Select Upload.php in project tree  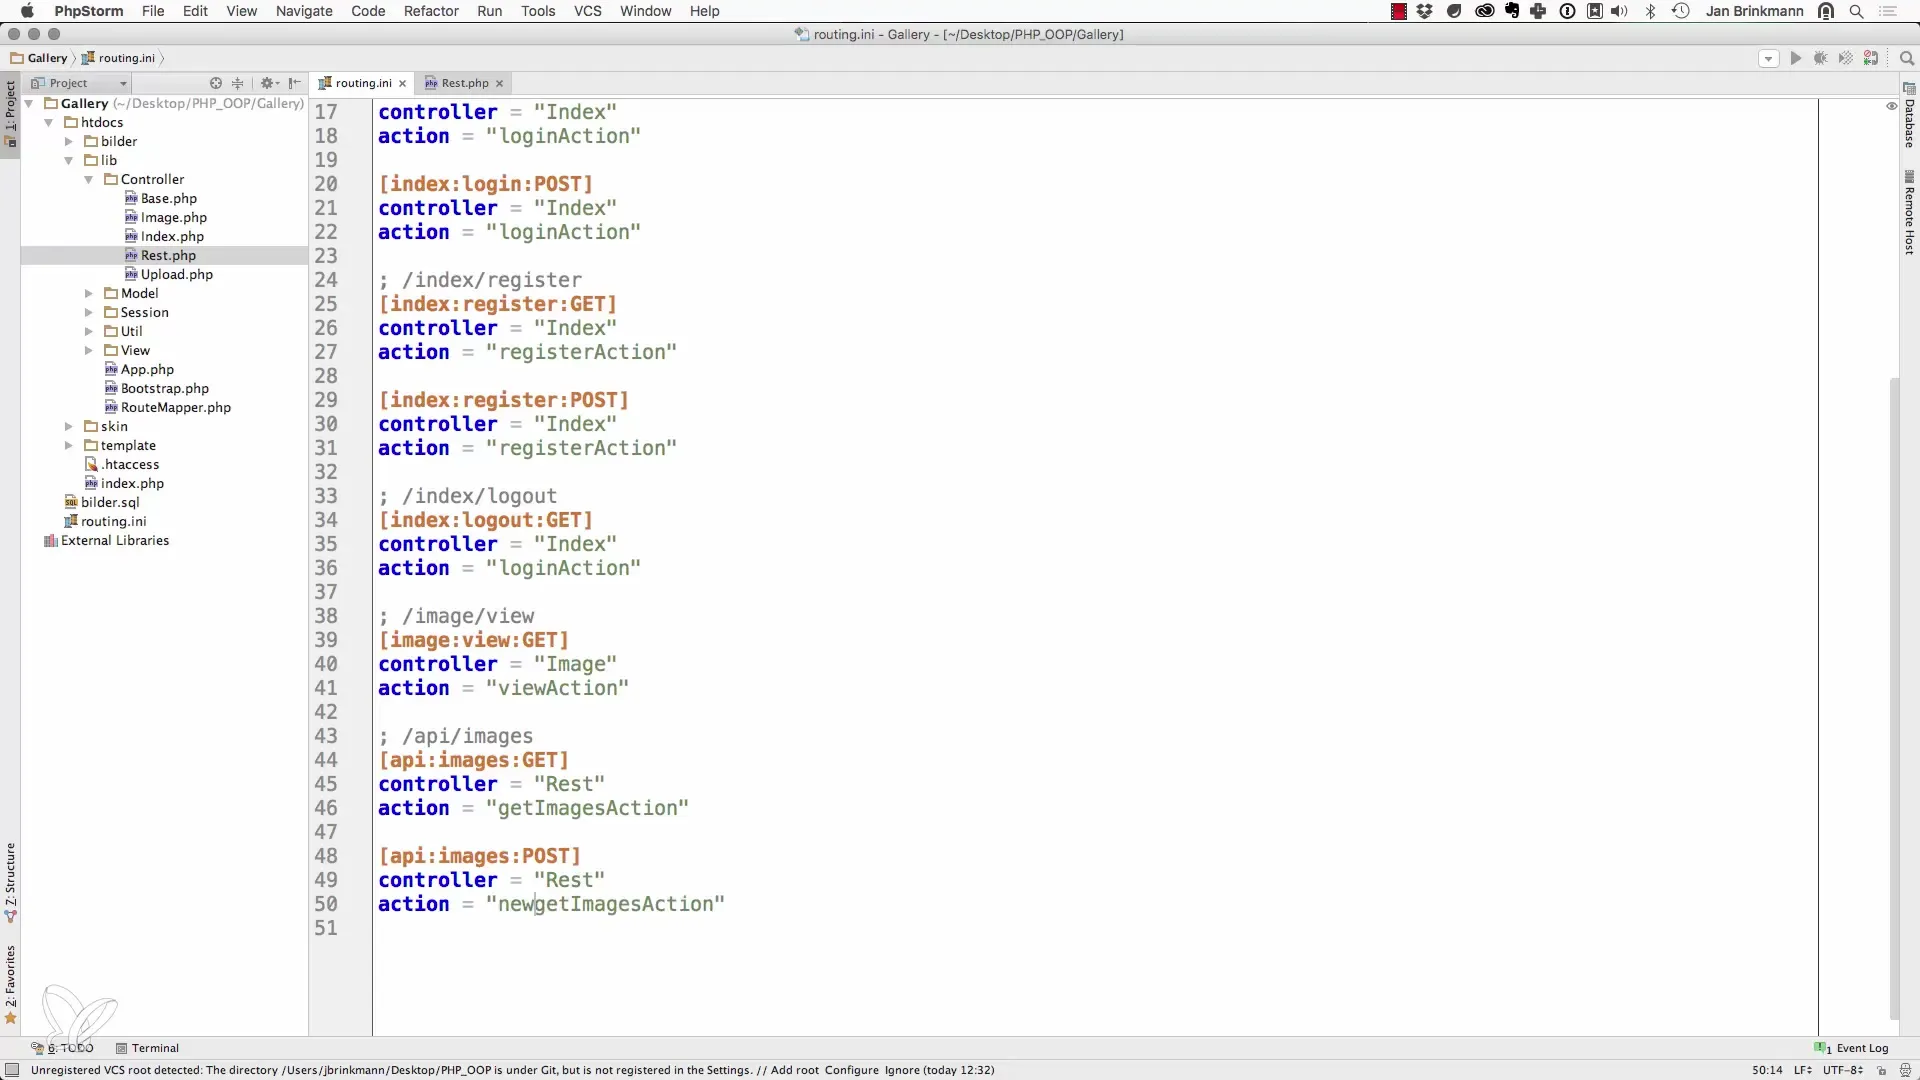(169, 275)
